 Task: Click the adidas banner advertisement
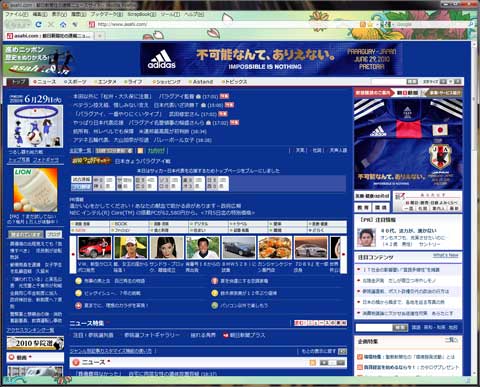[x=271, y=59]
